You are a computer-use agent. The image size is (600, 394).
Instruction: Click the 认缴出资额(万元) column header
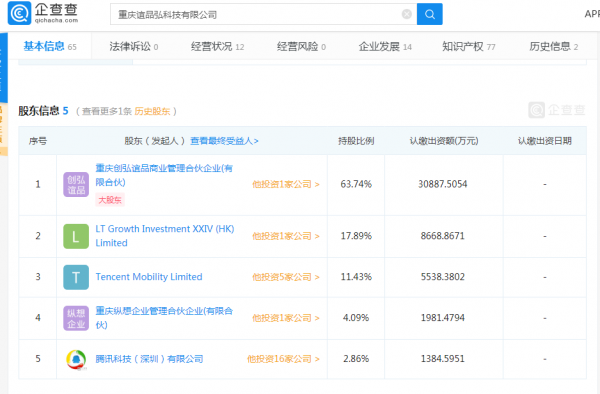click(444, 141)
